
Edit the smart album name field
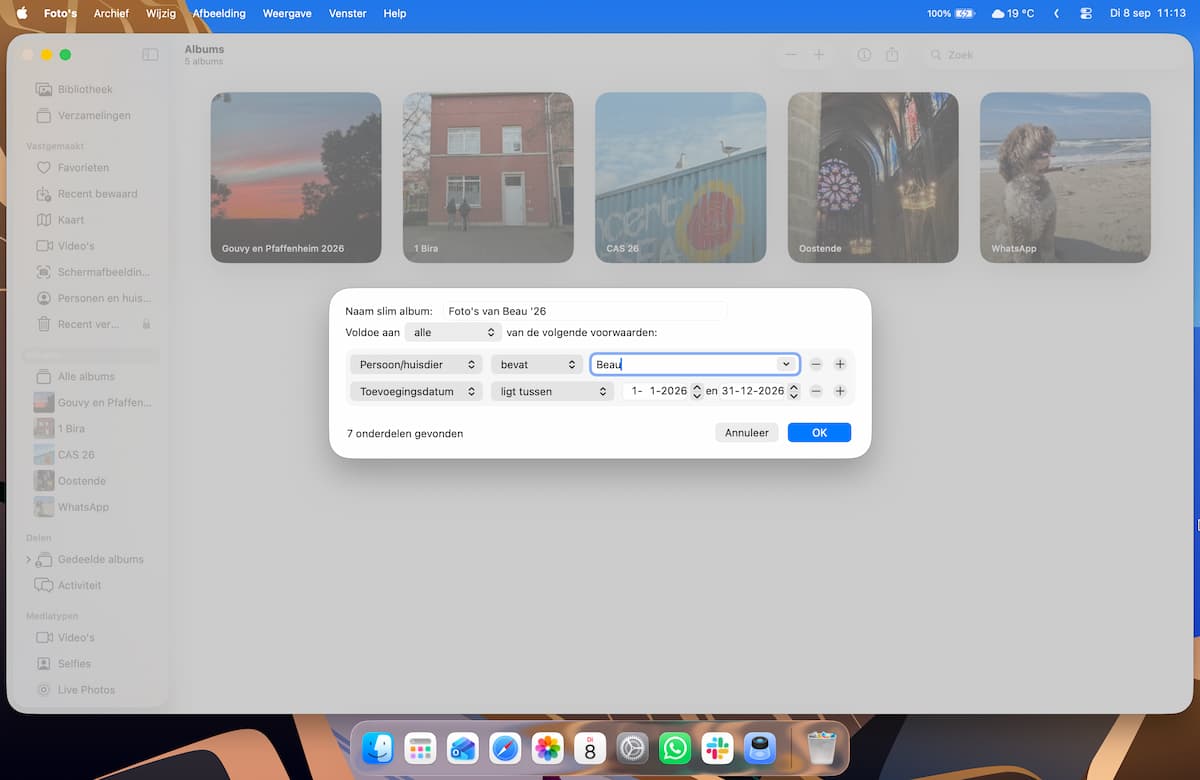click(x=585, y=311)
